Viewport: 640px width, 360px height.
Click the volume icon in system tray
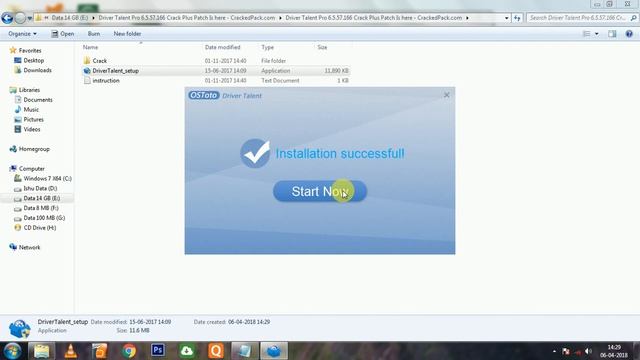pos(588,351)
